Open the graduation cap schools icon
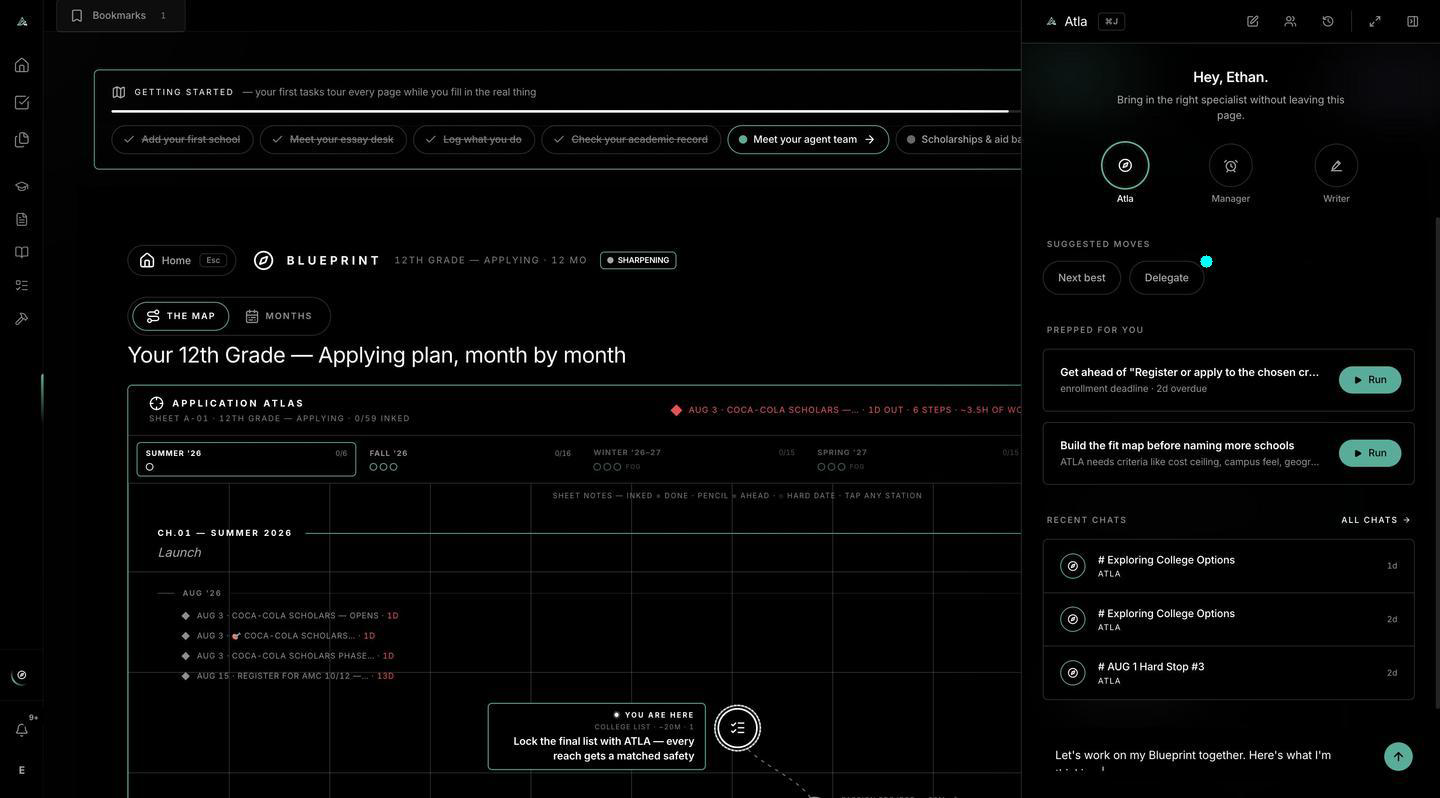The height and width of the screenshot is (798, 1440). (x=22, y=186)
